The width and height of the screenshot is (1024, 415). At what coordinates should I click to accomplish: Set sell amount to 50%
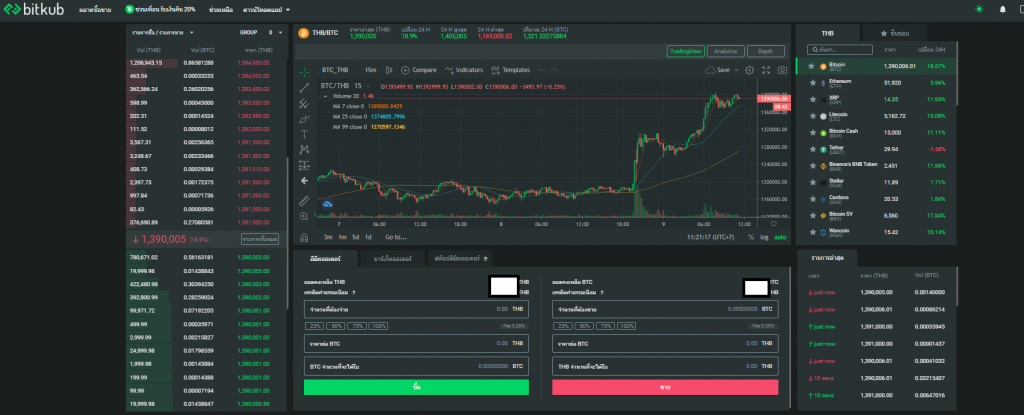[x=584, y=325]
